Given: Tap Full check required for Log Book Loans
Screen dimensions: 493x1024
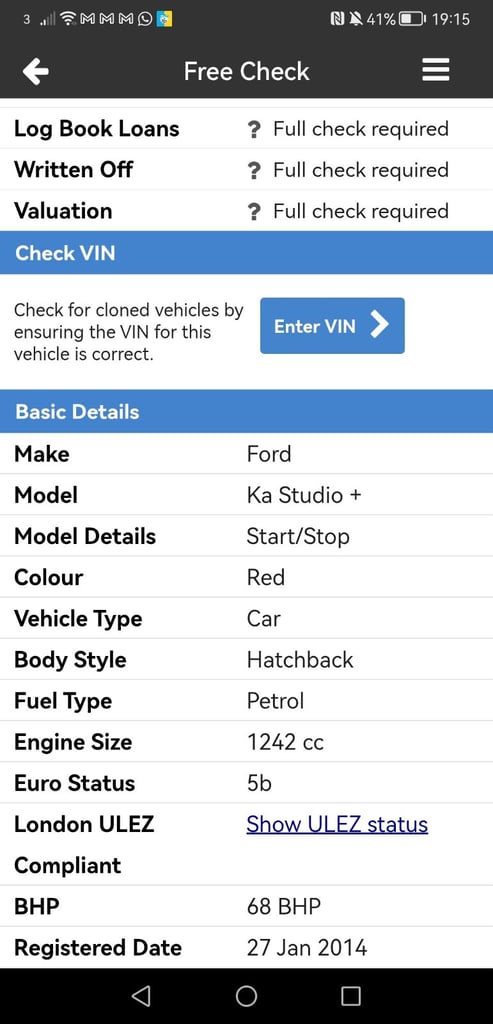Looking at the screenshot, I should (x=360, y=129).
